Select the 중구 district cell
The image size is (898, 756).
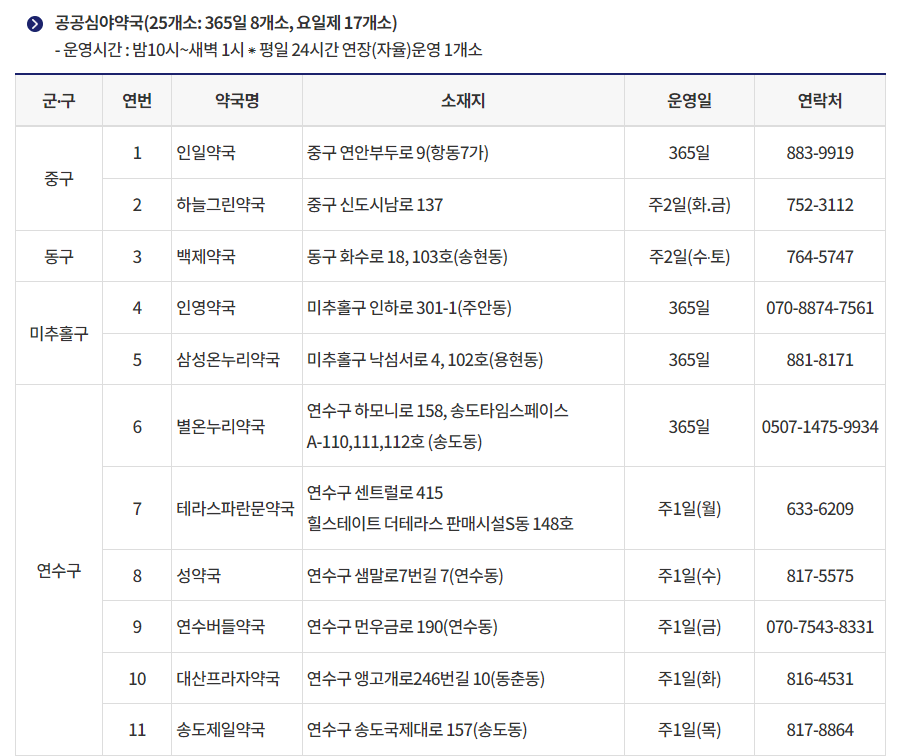coord(58,178)
